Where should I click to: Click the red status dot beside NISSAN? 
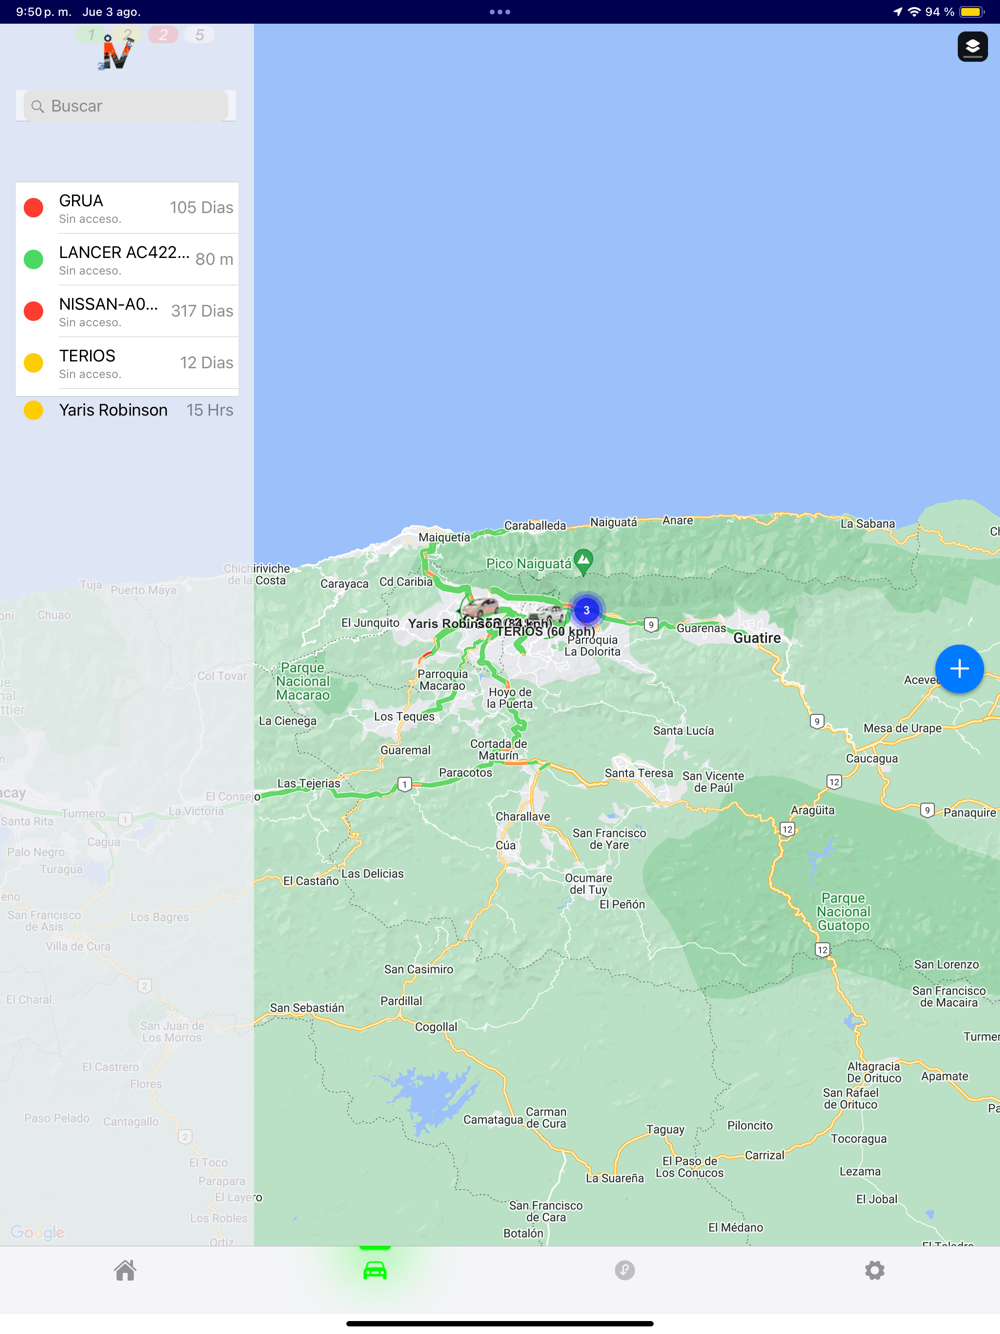pos(33,311)
